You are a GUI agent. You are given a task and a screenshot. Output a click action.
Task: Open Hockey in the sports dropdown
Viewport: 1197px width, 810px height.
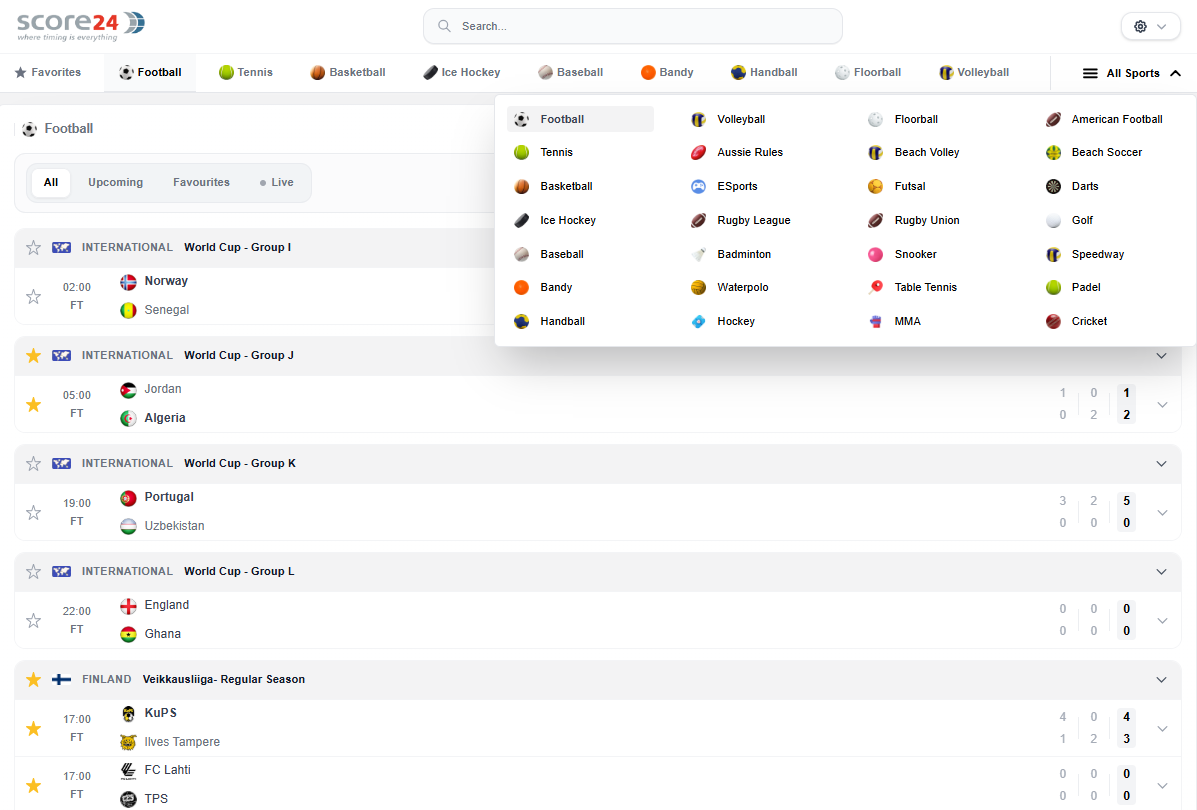[723, 321]
